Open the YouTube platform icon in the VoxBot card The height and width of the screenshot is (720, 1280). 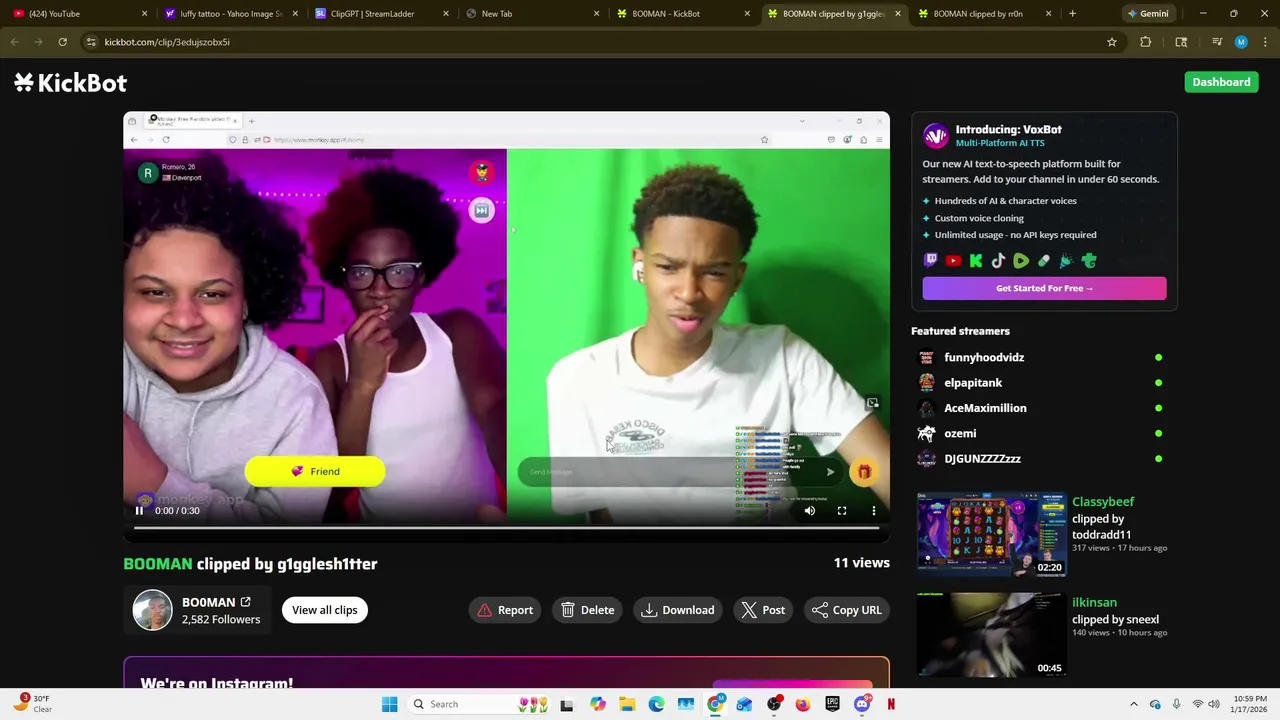point(953,261)
